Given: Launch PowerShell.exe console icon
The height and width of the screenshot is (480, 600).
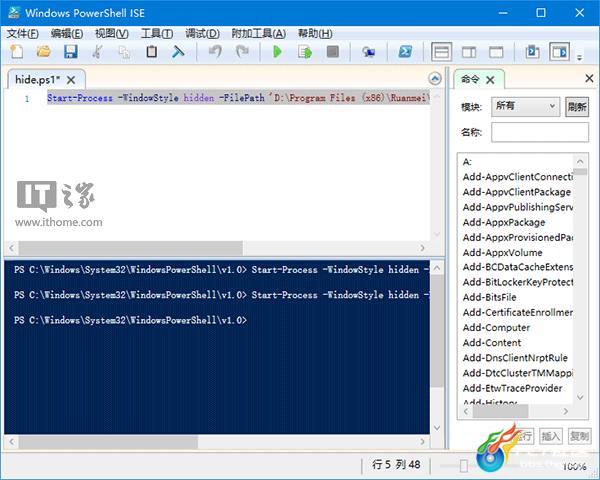Looking at the screenshot, I should (405, 52).
